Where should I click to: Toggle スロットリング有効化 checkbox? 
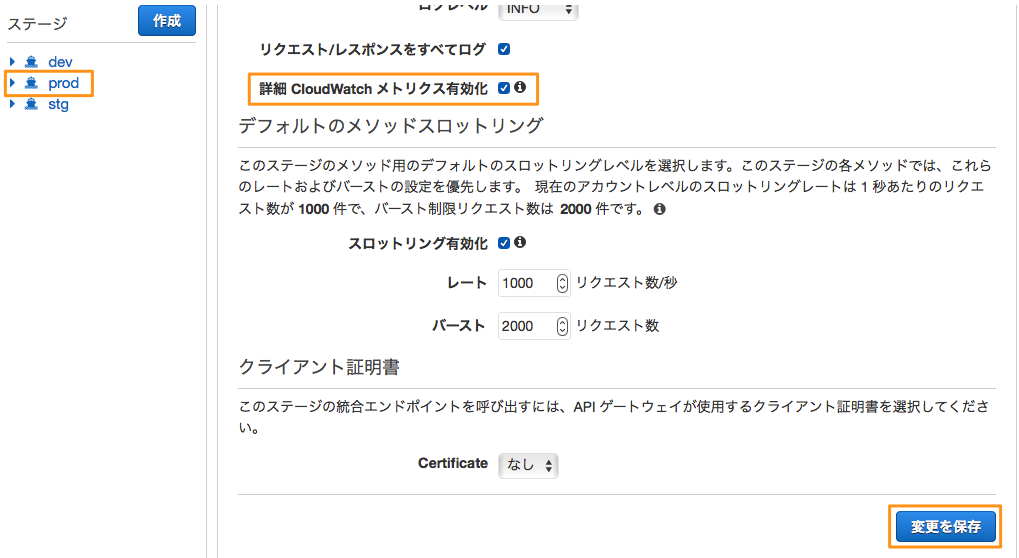coord(504,243)
